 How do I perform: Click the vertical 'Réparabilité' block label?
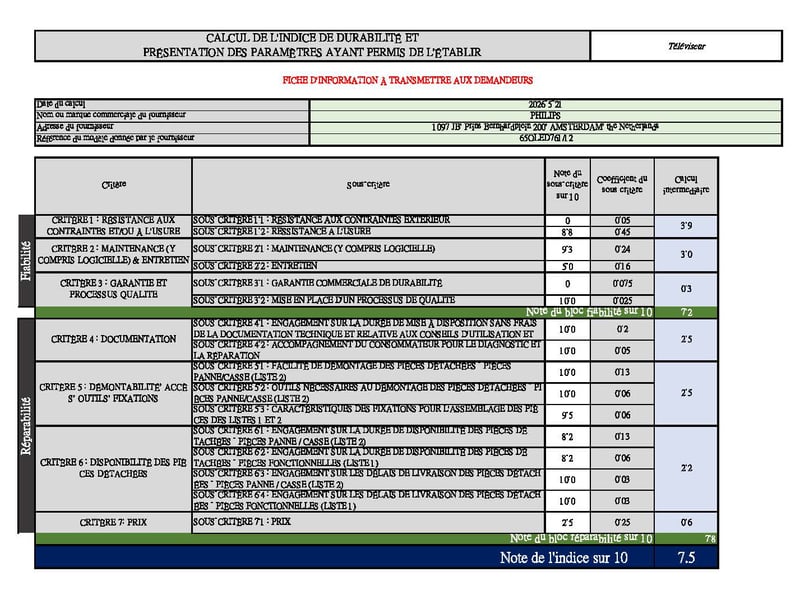(27, 426)
